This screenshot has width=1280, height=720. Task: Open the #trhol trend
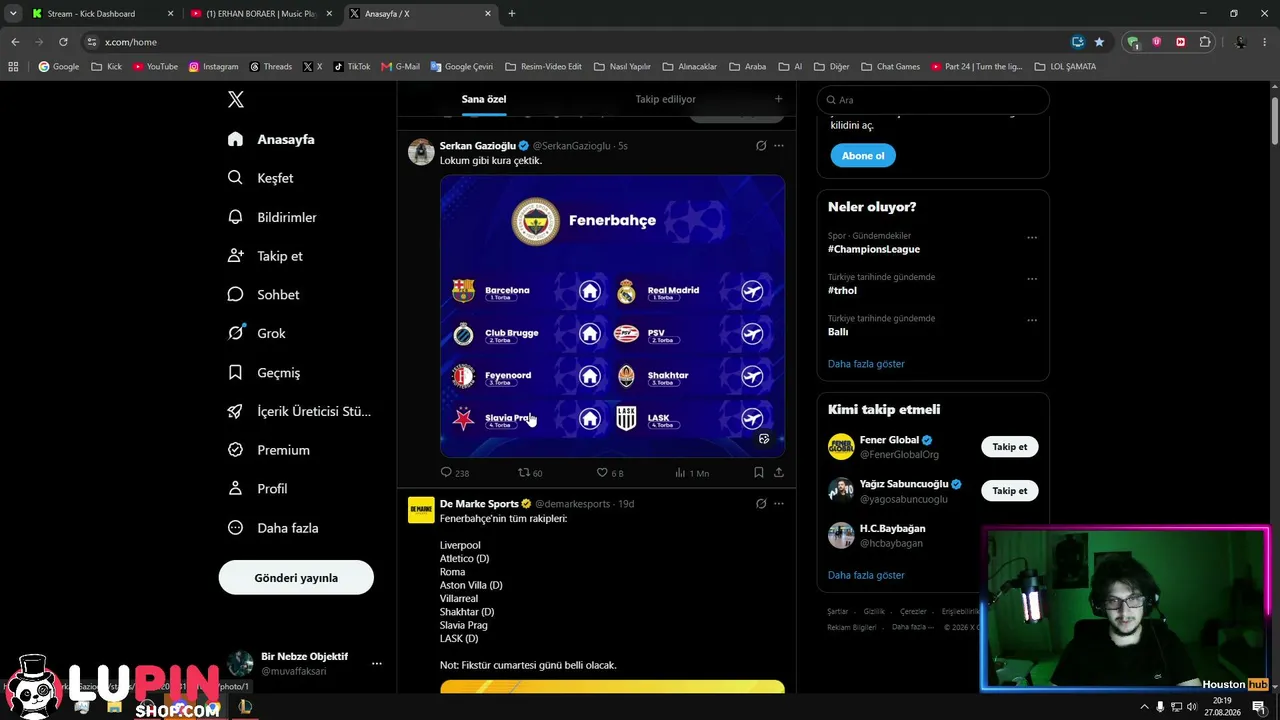[x=842, y=290]
